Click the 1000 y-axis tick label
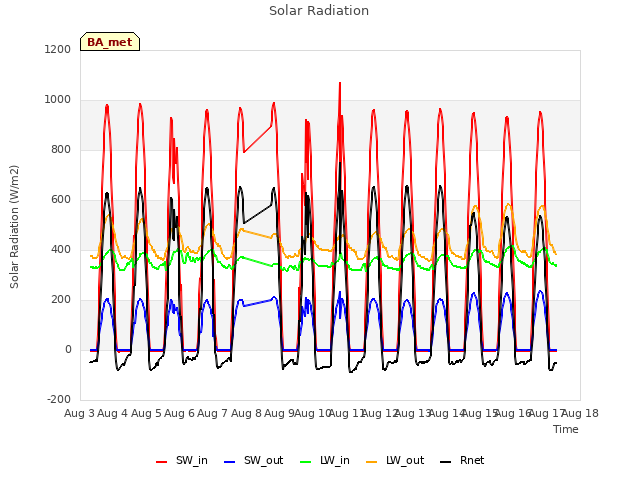The image size is (640, 480). 58,100
